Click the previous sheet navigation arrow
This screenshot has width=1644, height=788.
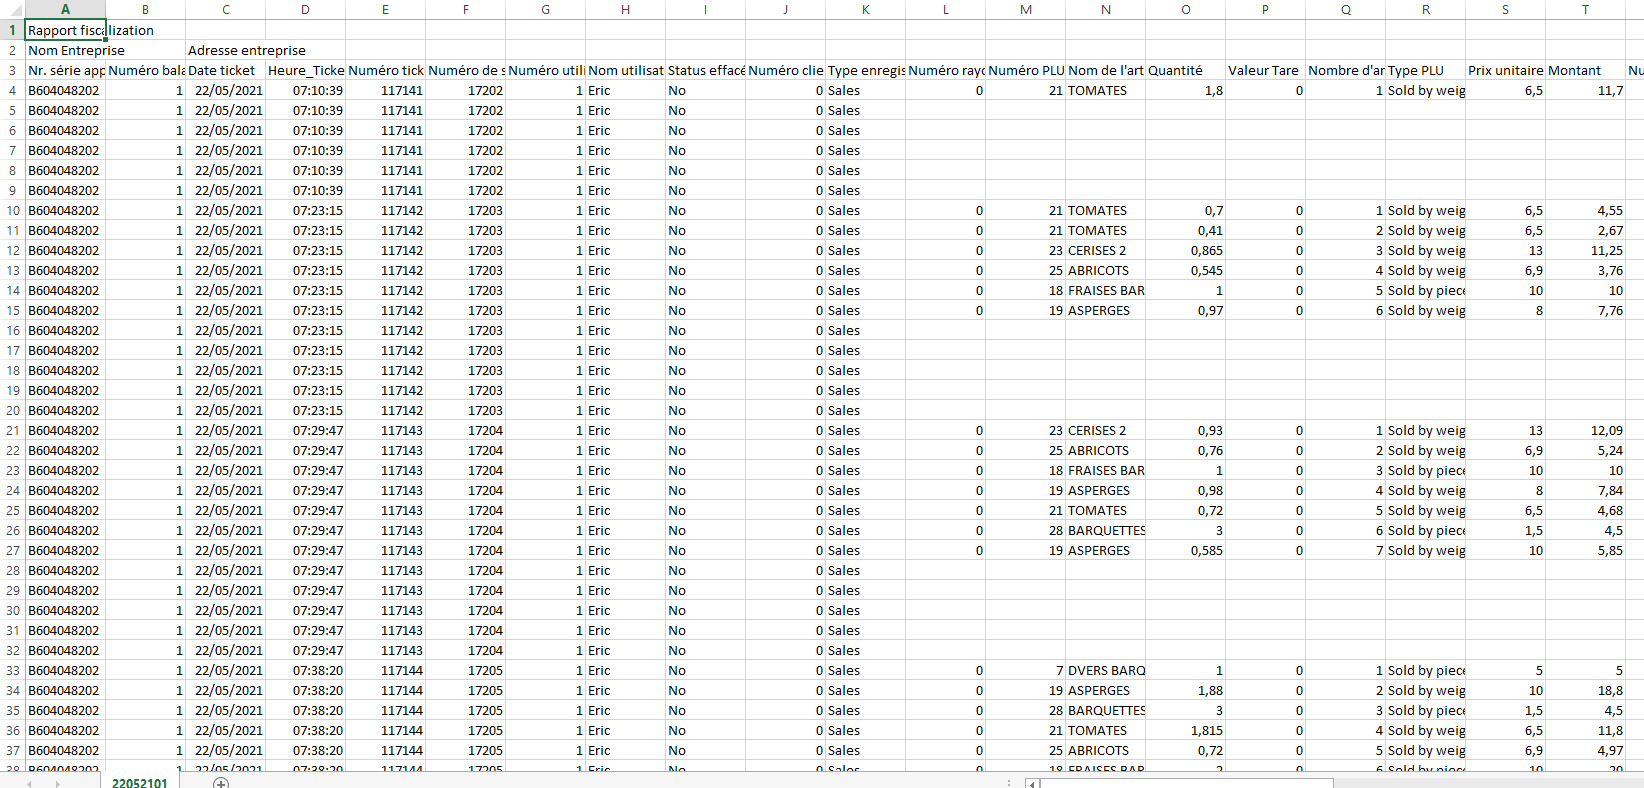[28, 783]
